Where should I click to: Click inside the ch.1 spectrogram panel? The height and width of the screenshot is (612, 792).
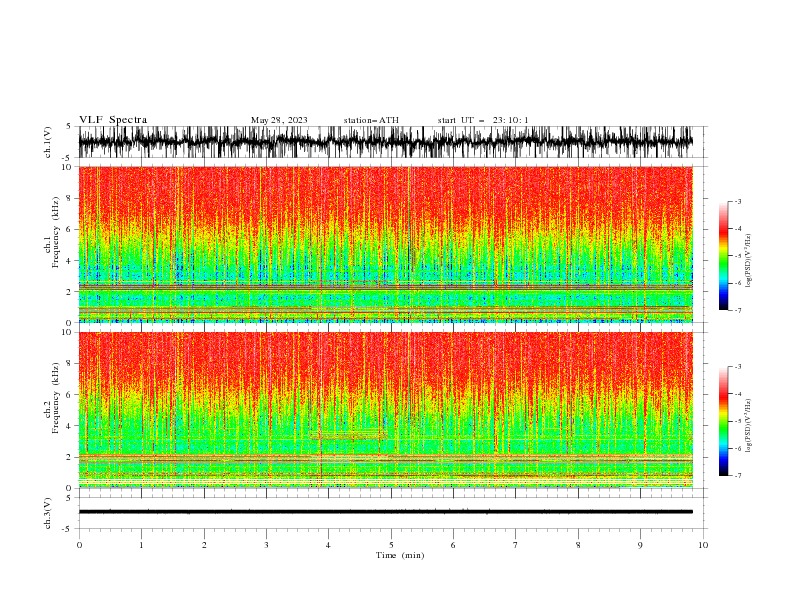[386, 244]
